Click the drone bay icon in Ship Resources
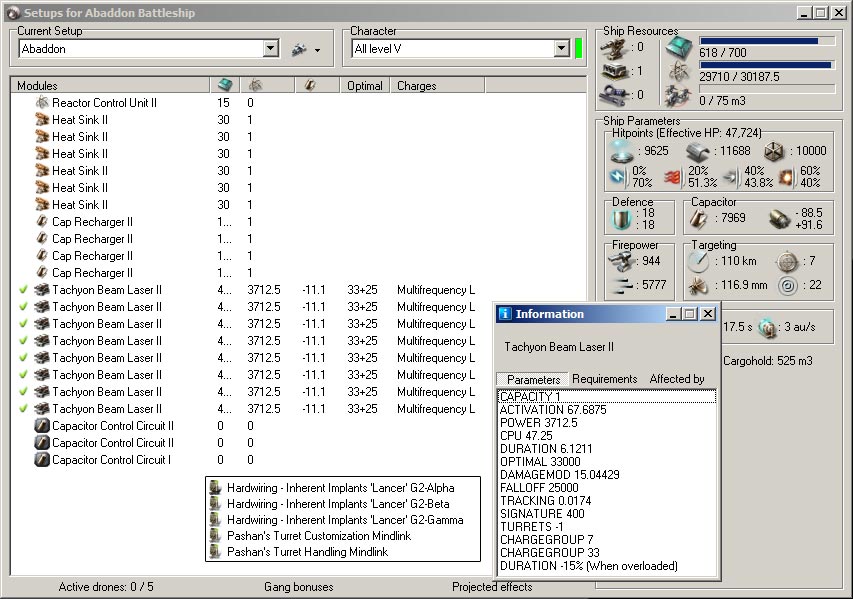This screenshot has height=599, width=853. (x=679, y=95)
